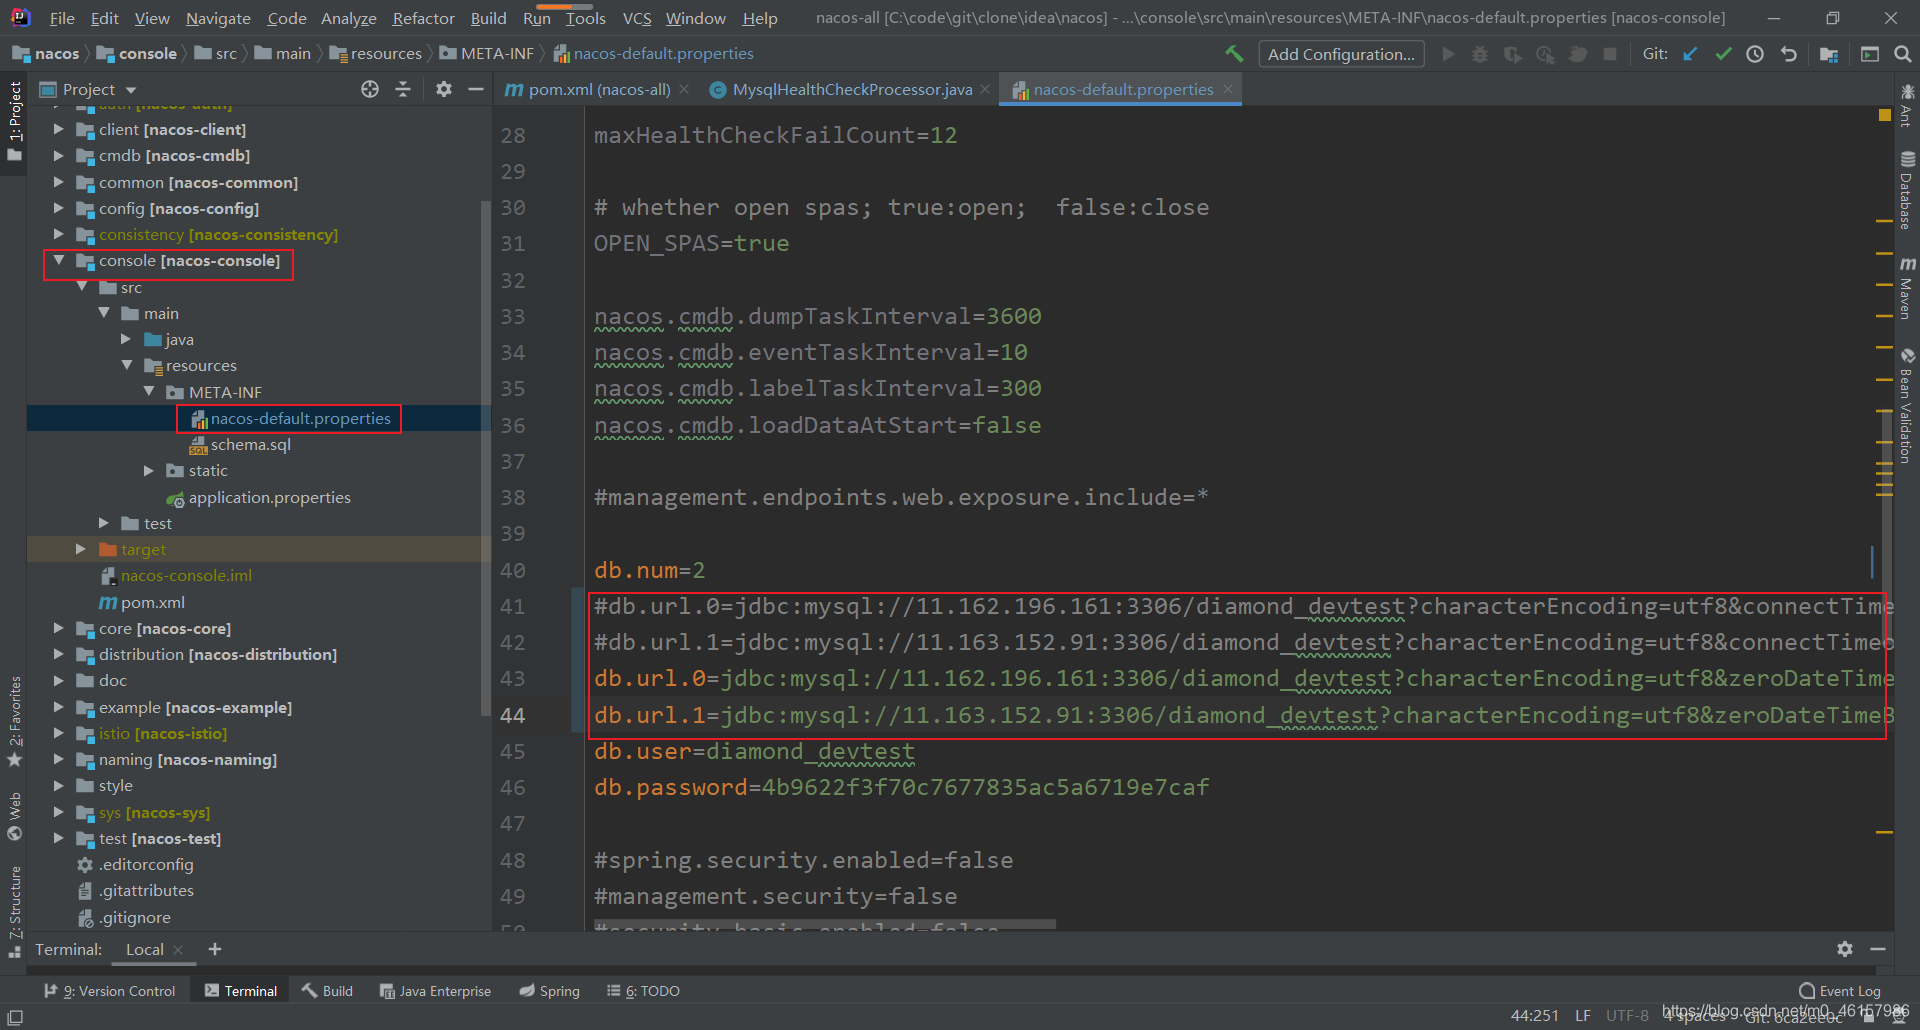1920x1030 pixels.
Task: Click the Run with Coverage icon
Action: tap(1513, 54)
